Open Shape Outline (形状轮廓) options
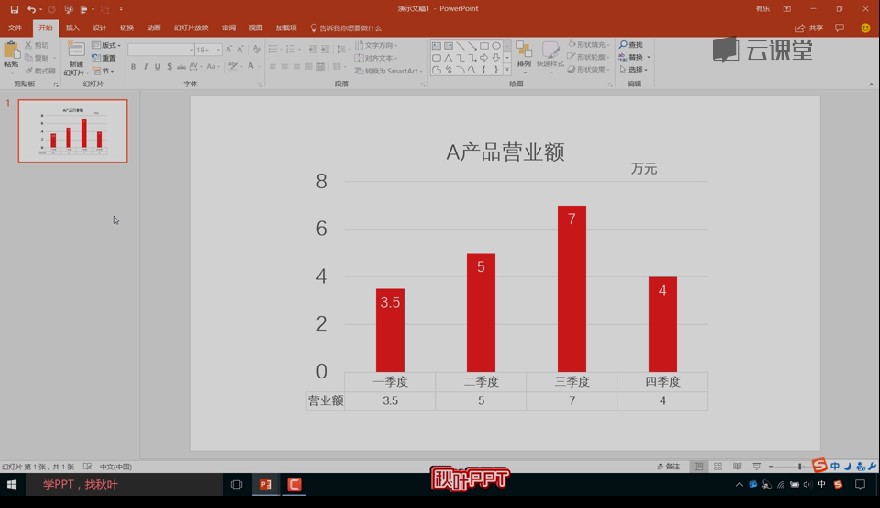This screenshot has height=508, width=880. click(588, 57)
